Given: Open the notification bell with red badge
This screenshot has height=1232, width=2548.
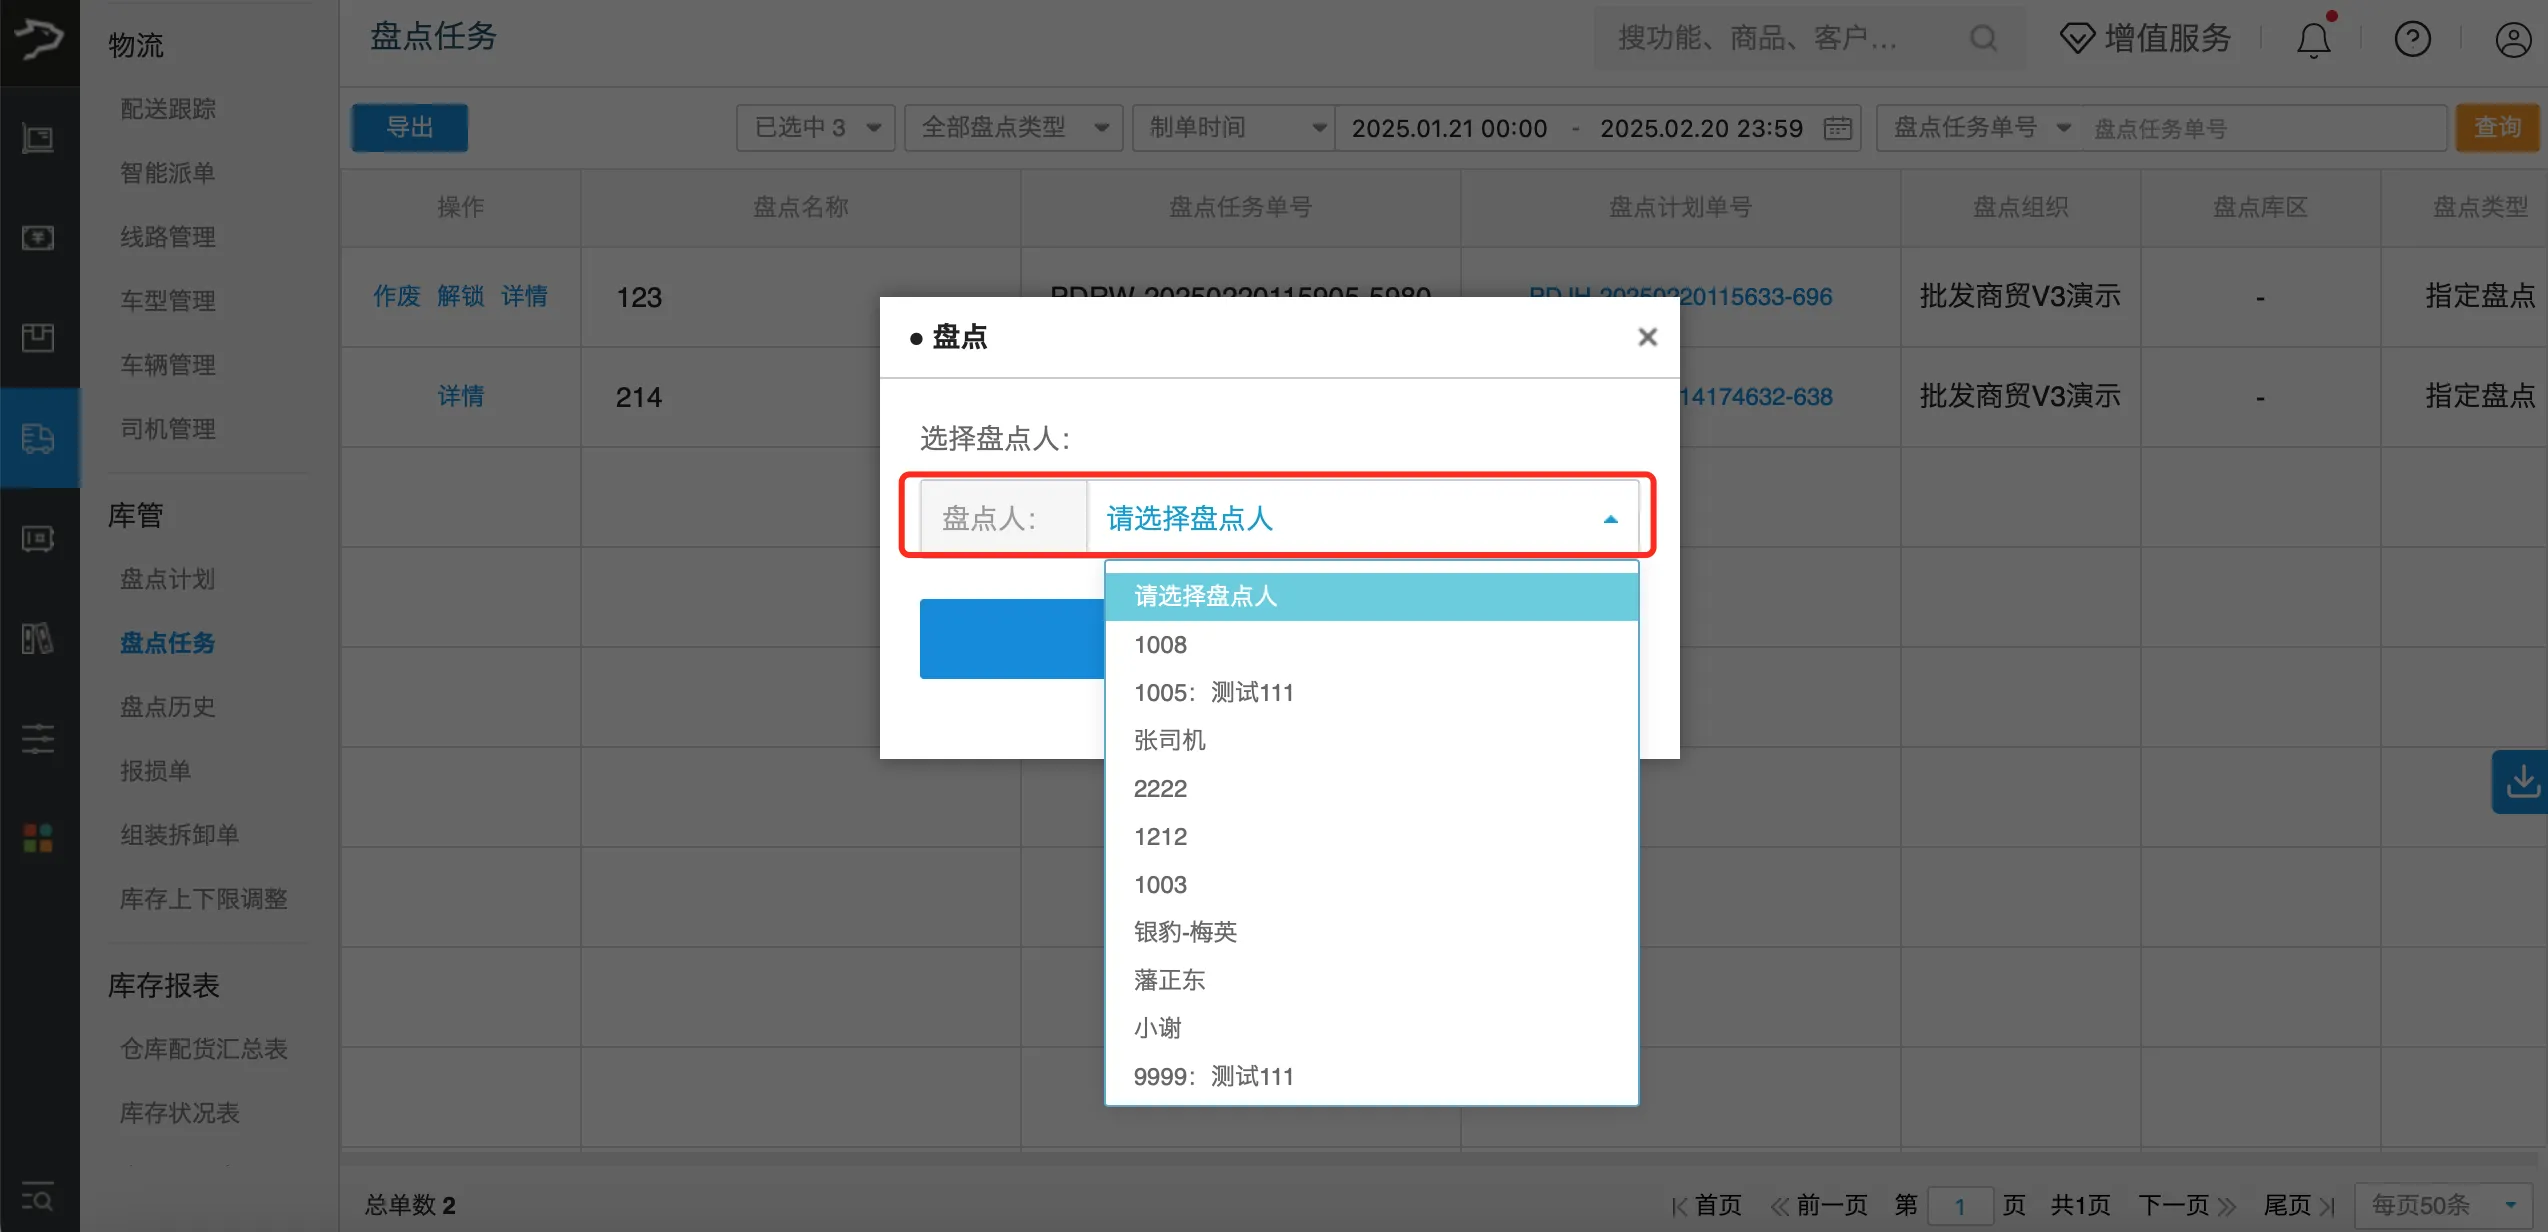Looking at the screenshot, I should (x=2313, y=38).
